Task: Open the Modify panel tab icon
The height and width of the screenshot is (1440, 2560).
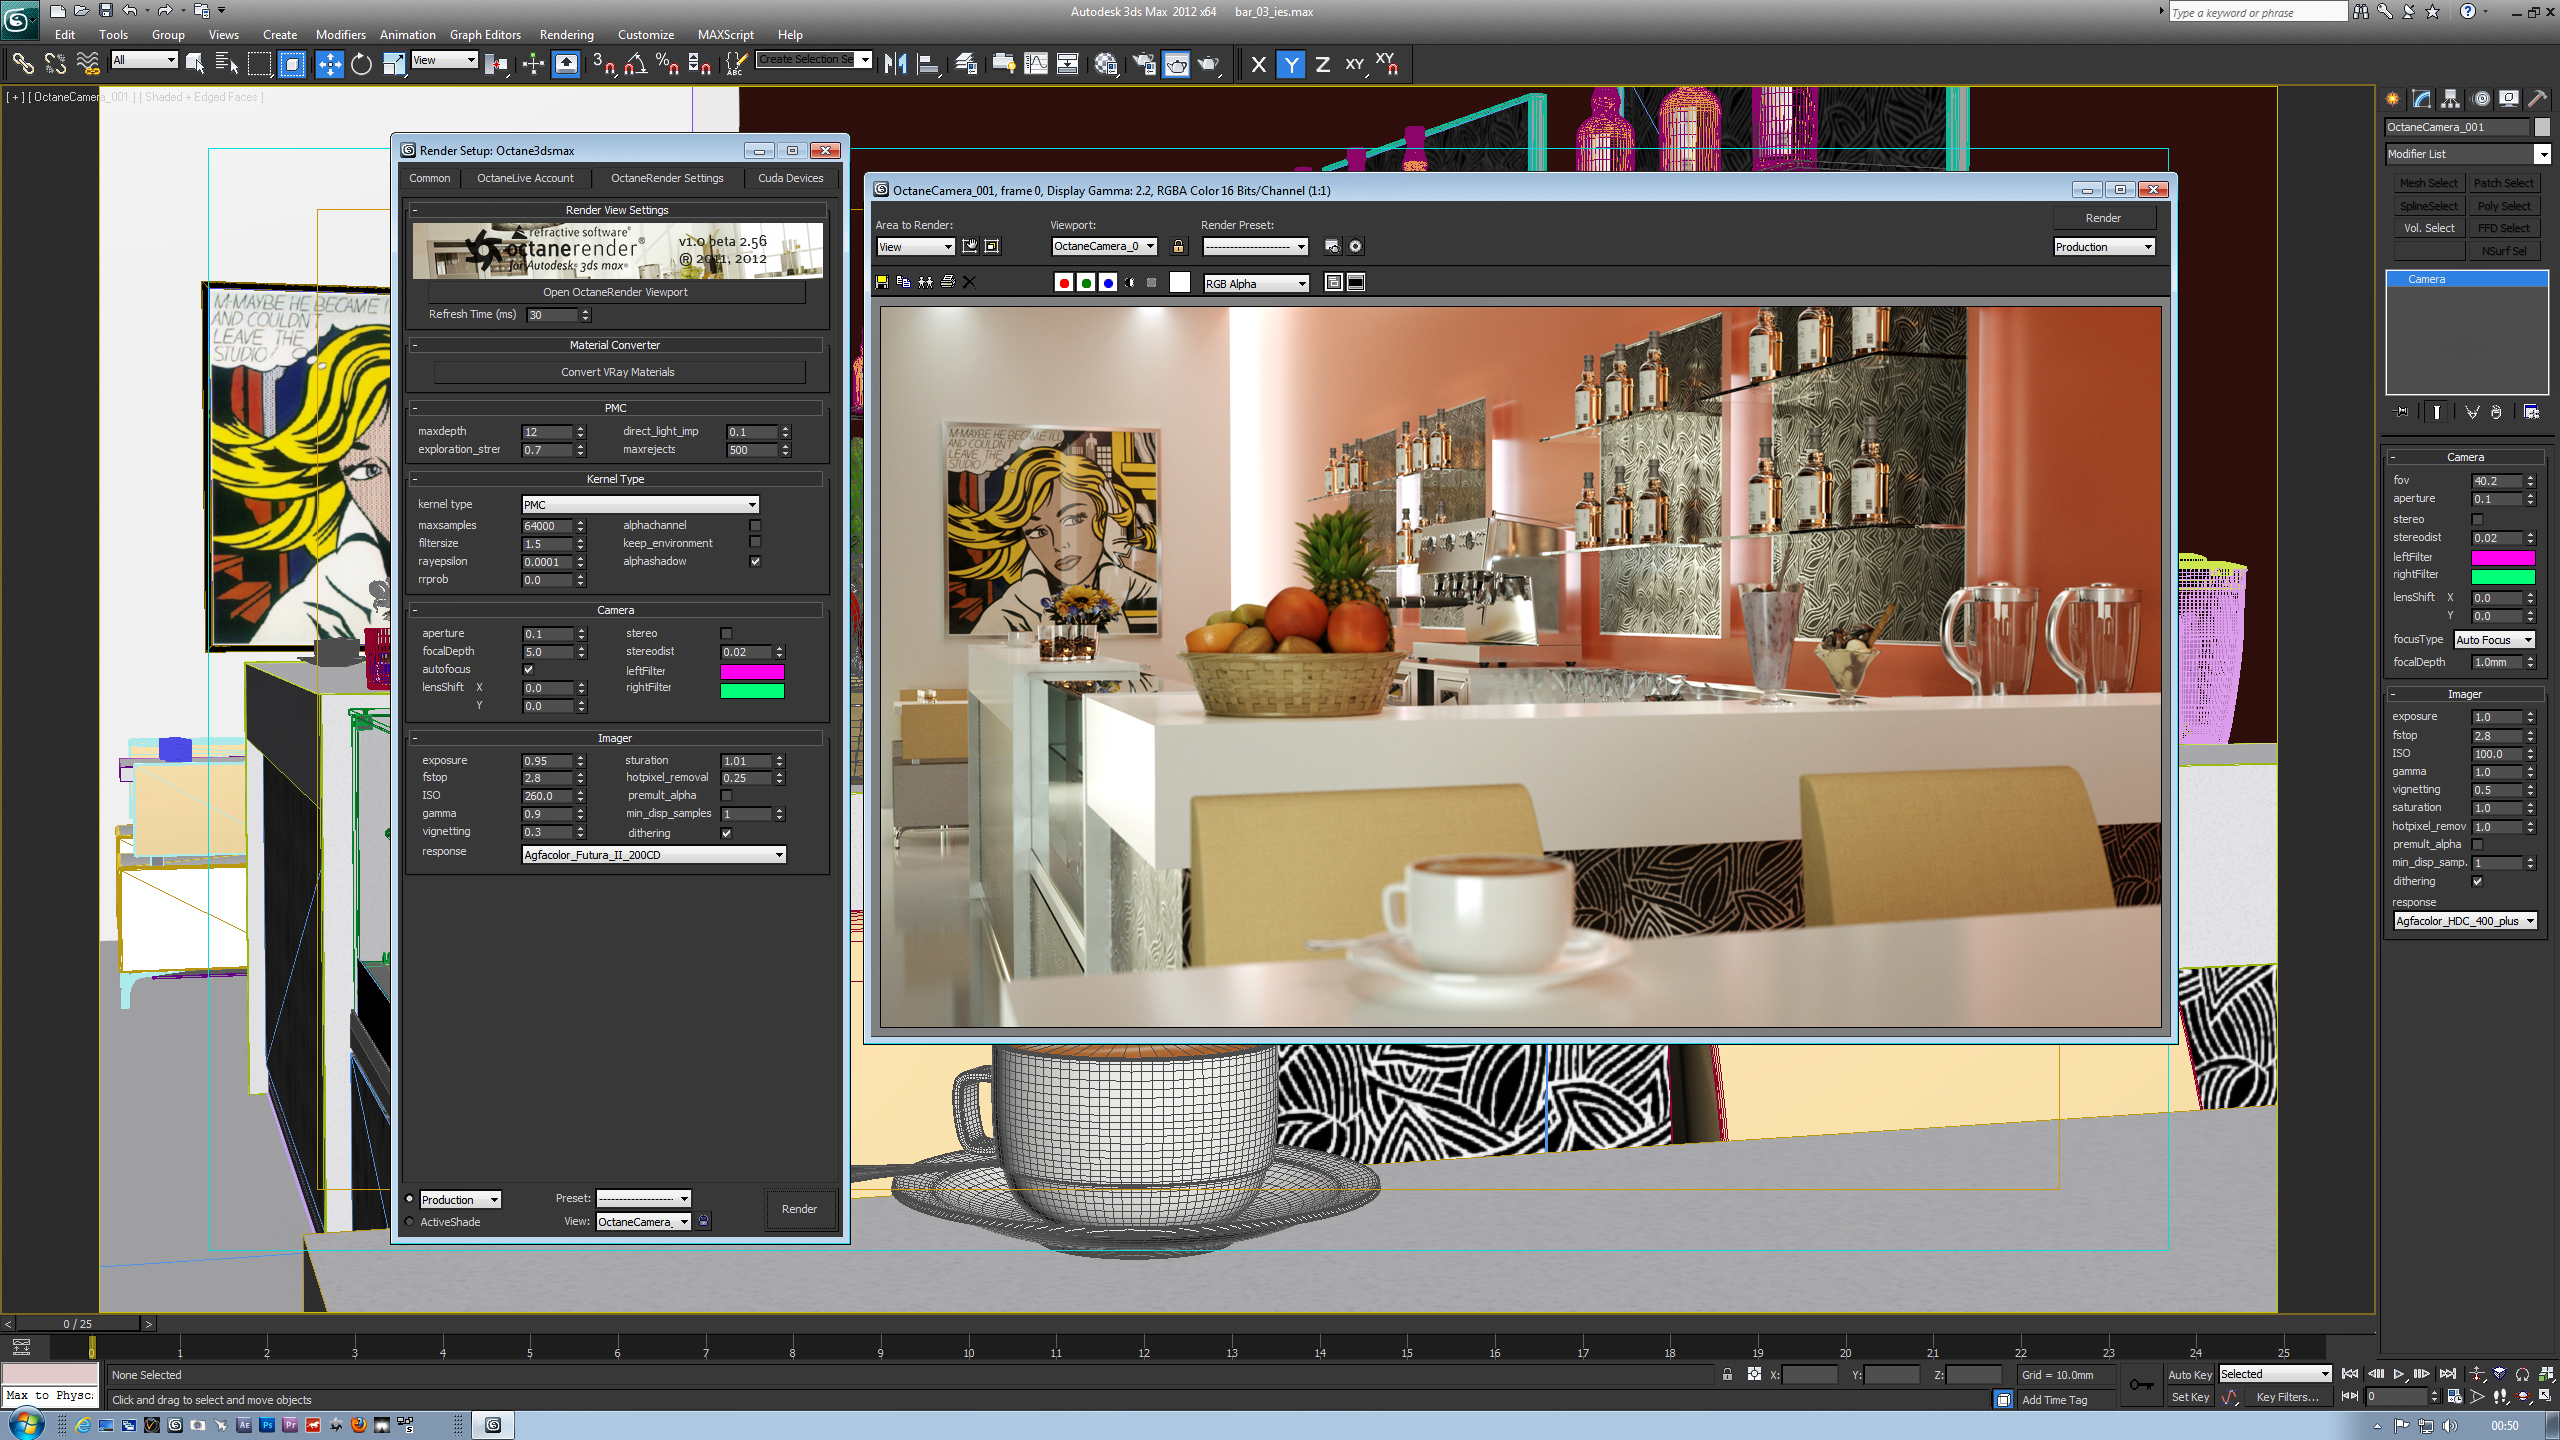Action: point(2421,99)
